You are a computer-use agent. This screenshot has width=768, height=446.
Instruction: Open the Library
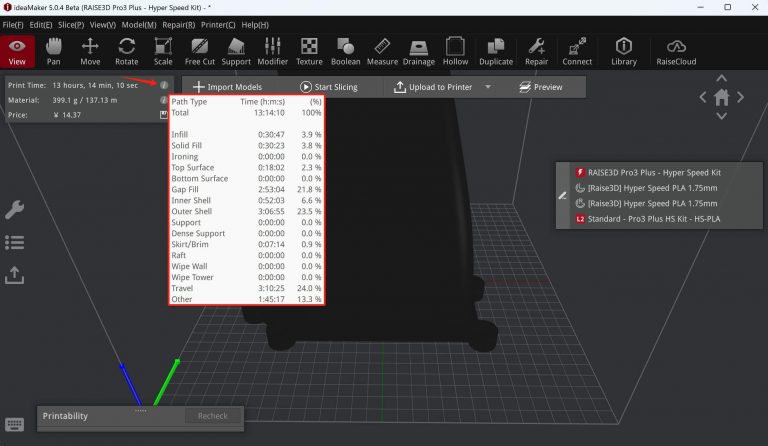(x=624, y=51)
